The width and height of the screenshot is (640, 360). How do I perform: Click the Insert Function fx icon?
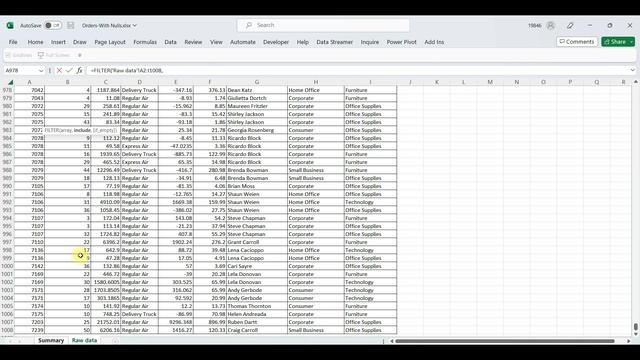pyautogui.click(x=79, y=71)
